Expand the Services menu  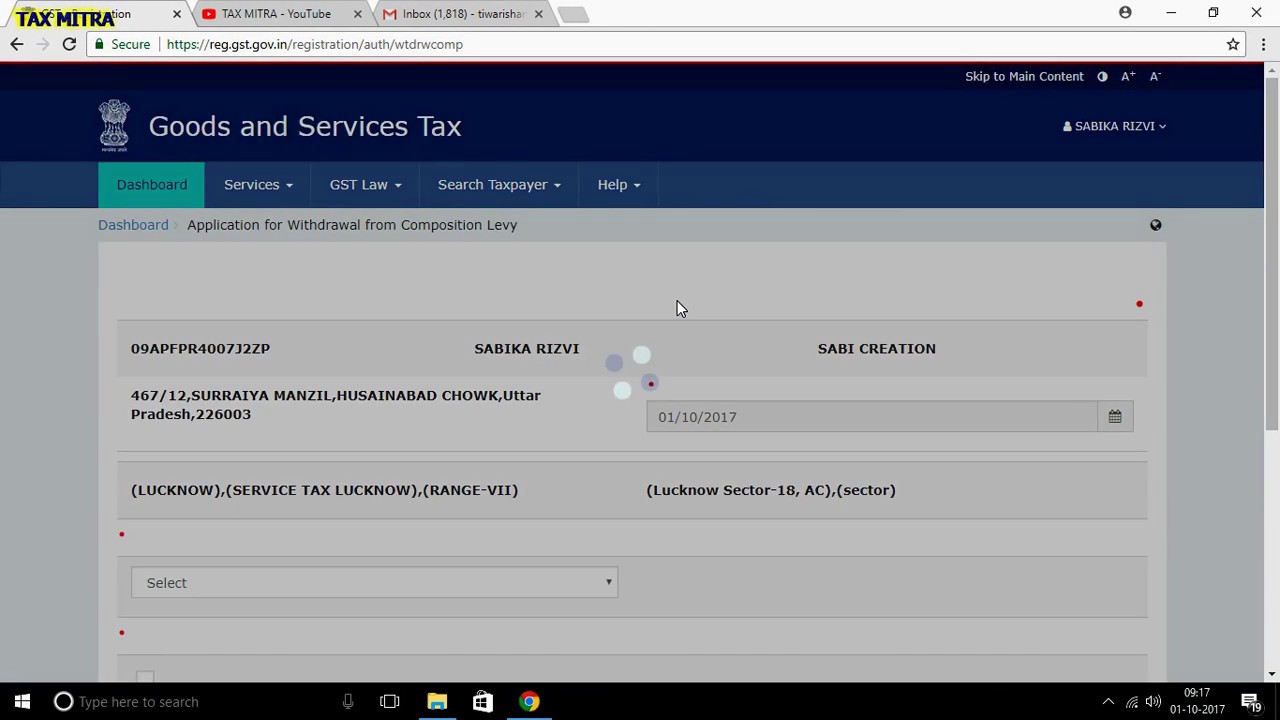pos(258,185)
